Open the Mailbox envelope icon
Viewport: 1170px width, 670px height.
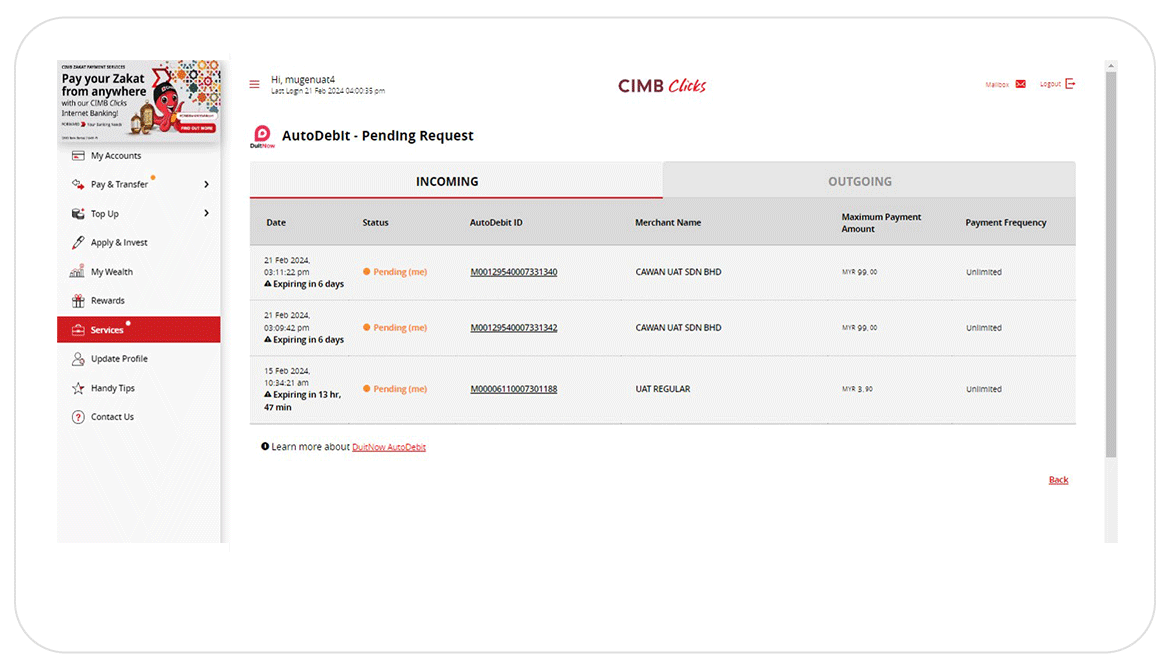click(1020, 85)
